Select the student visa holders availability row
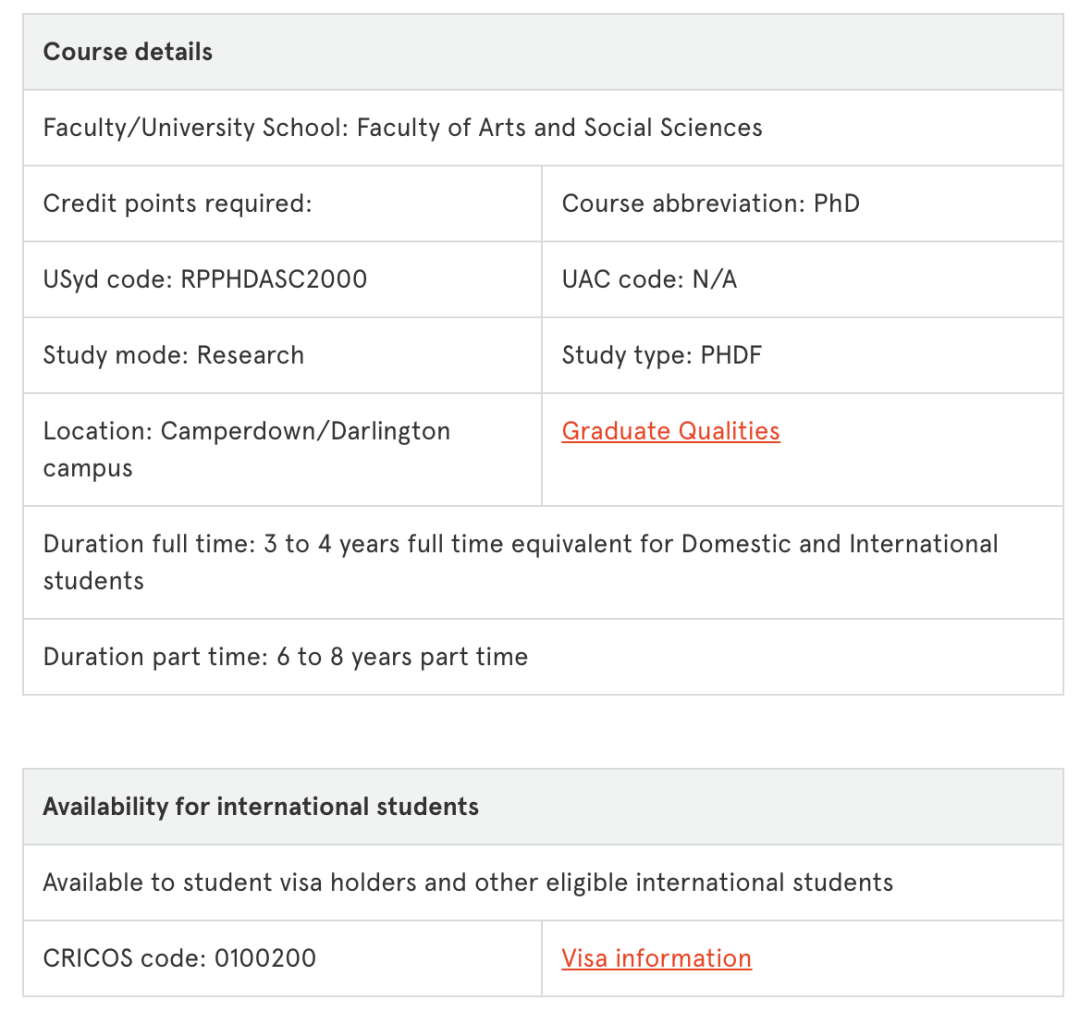1080x1025 pixels. pyautogui.click(x=468, y=883)
